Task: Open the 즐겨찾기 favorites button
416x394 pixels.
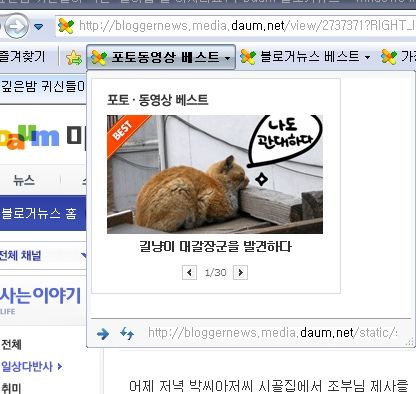Action: tap(23, 57)
